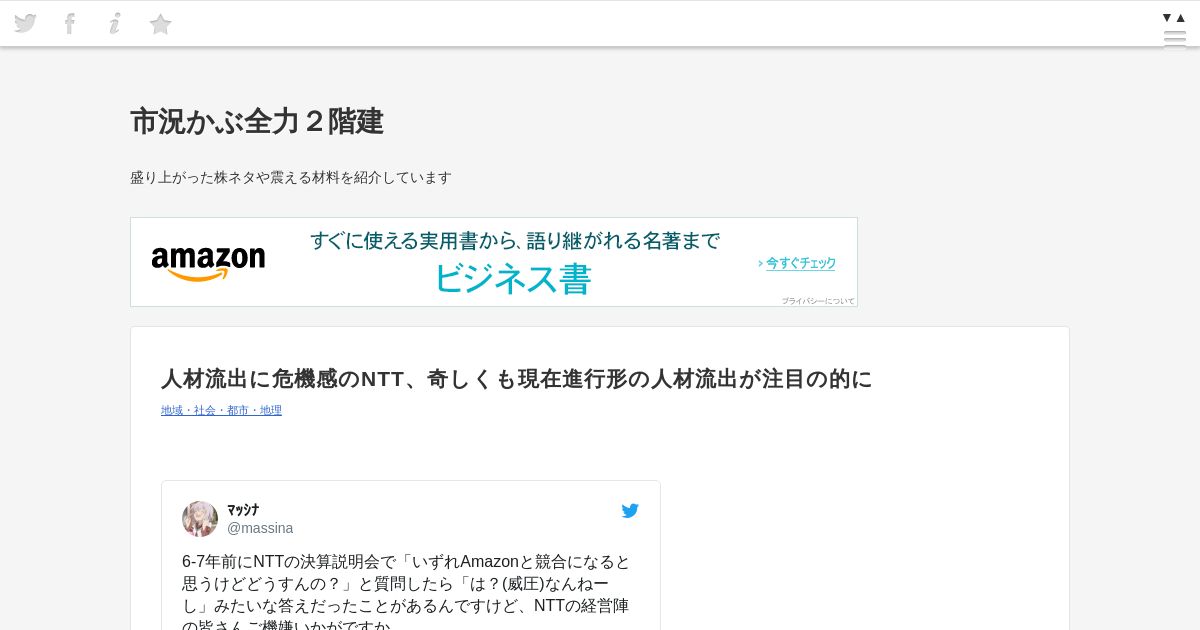Click マッシナ profile avatar
The image size is (1200, 630).
(200, 519)
